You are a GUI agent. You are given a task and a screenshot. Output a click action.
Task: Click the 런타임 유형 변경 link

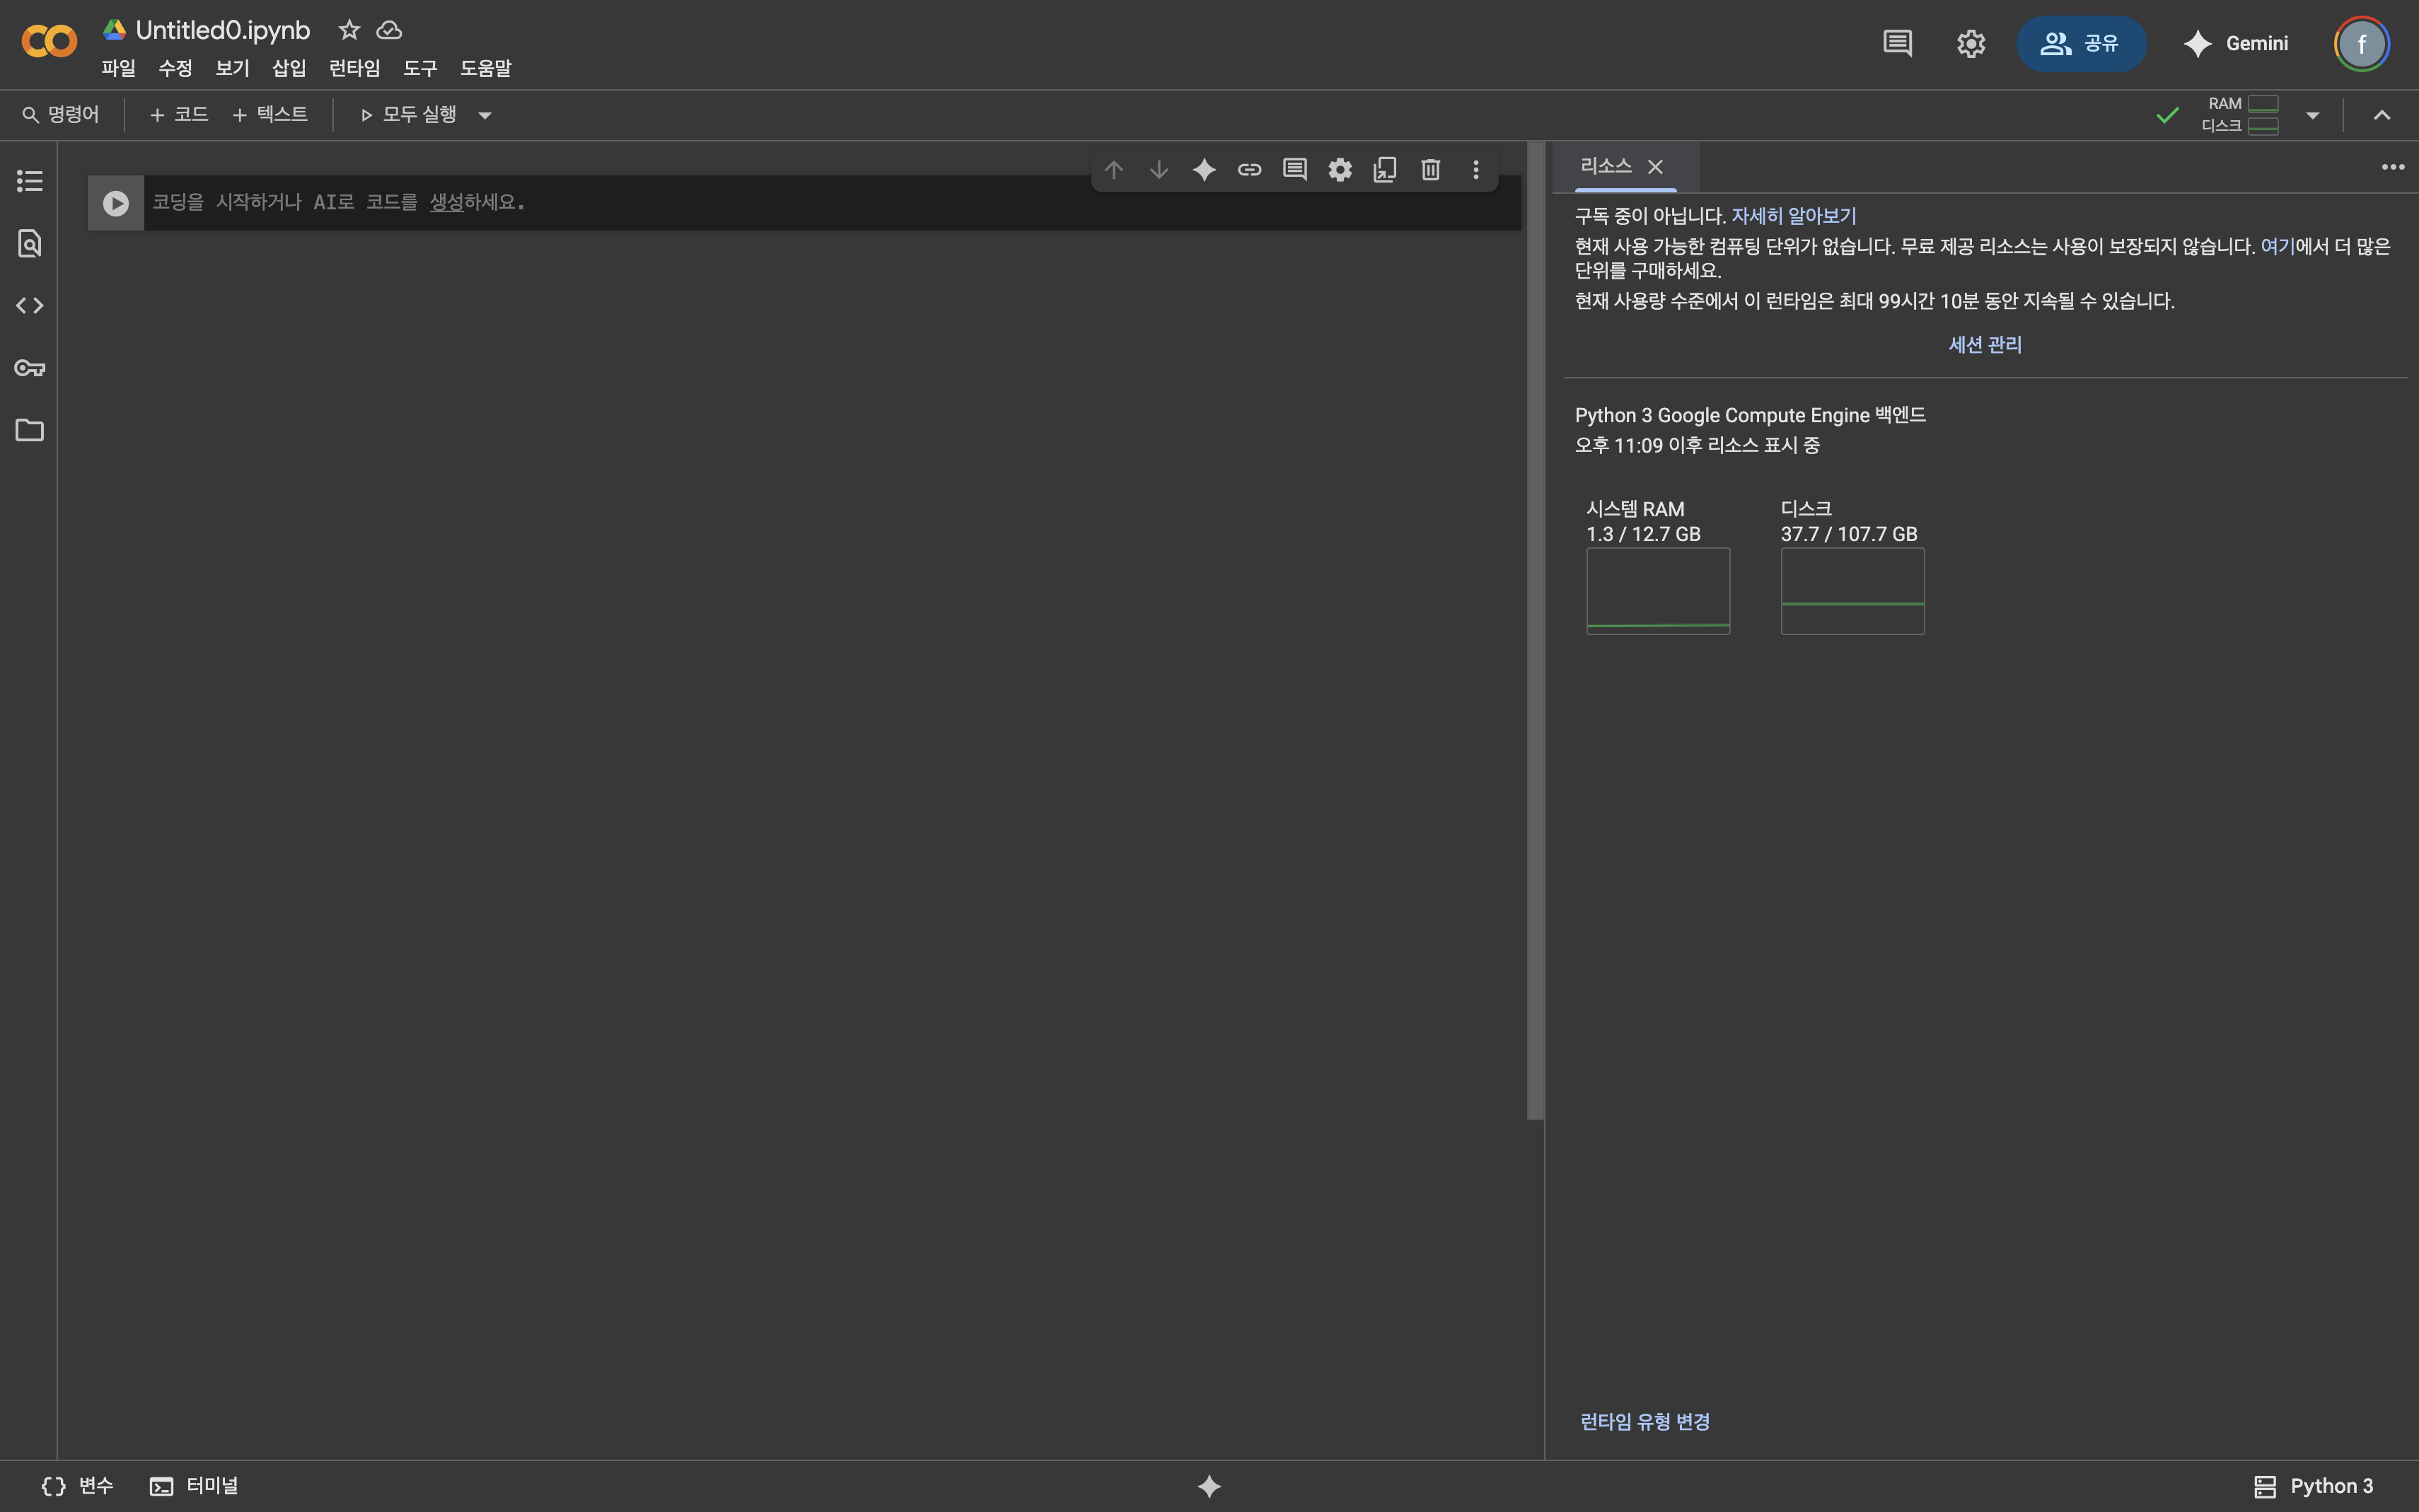[1644, 1421]
